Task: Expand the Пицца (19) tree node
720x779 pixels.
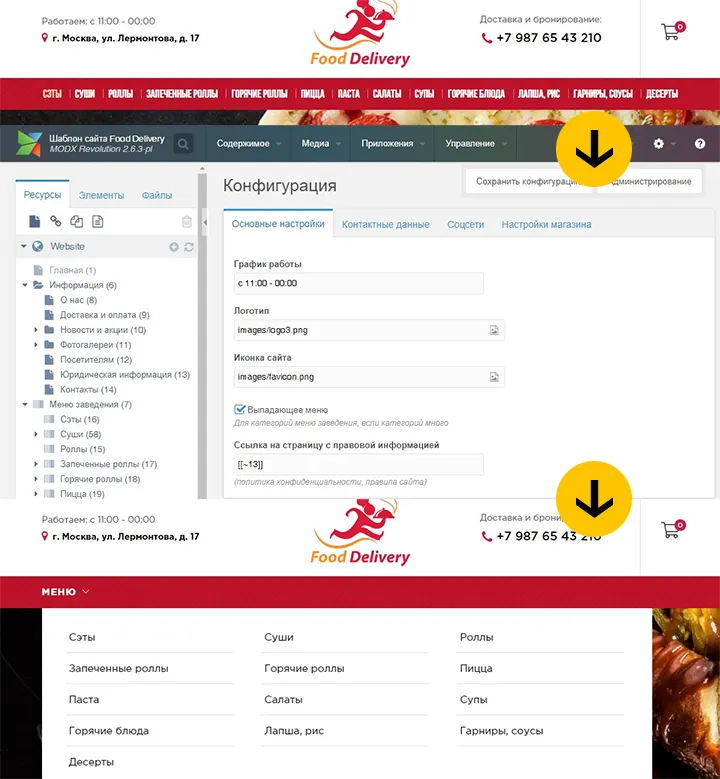Action: pos(36,494)
